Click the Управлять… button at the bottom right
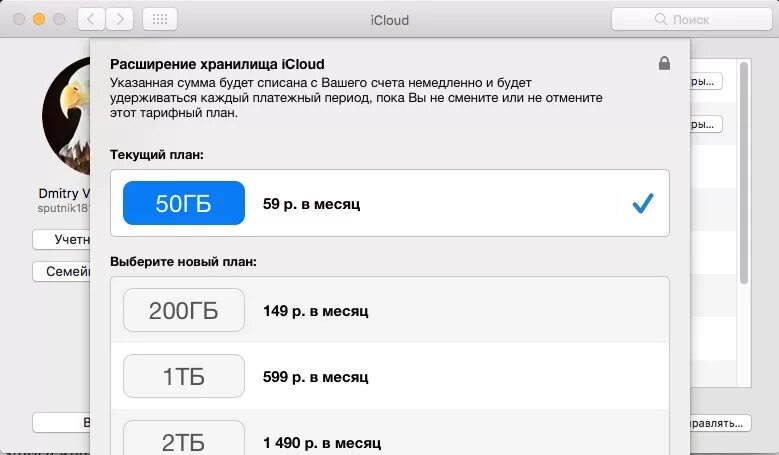This screenshot has height=455, width=779. tap(720, 423)
